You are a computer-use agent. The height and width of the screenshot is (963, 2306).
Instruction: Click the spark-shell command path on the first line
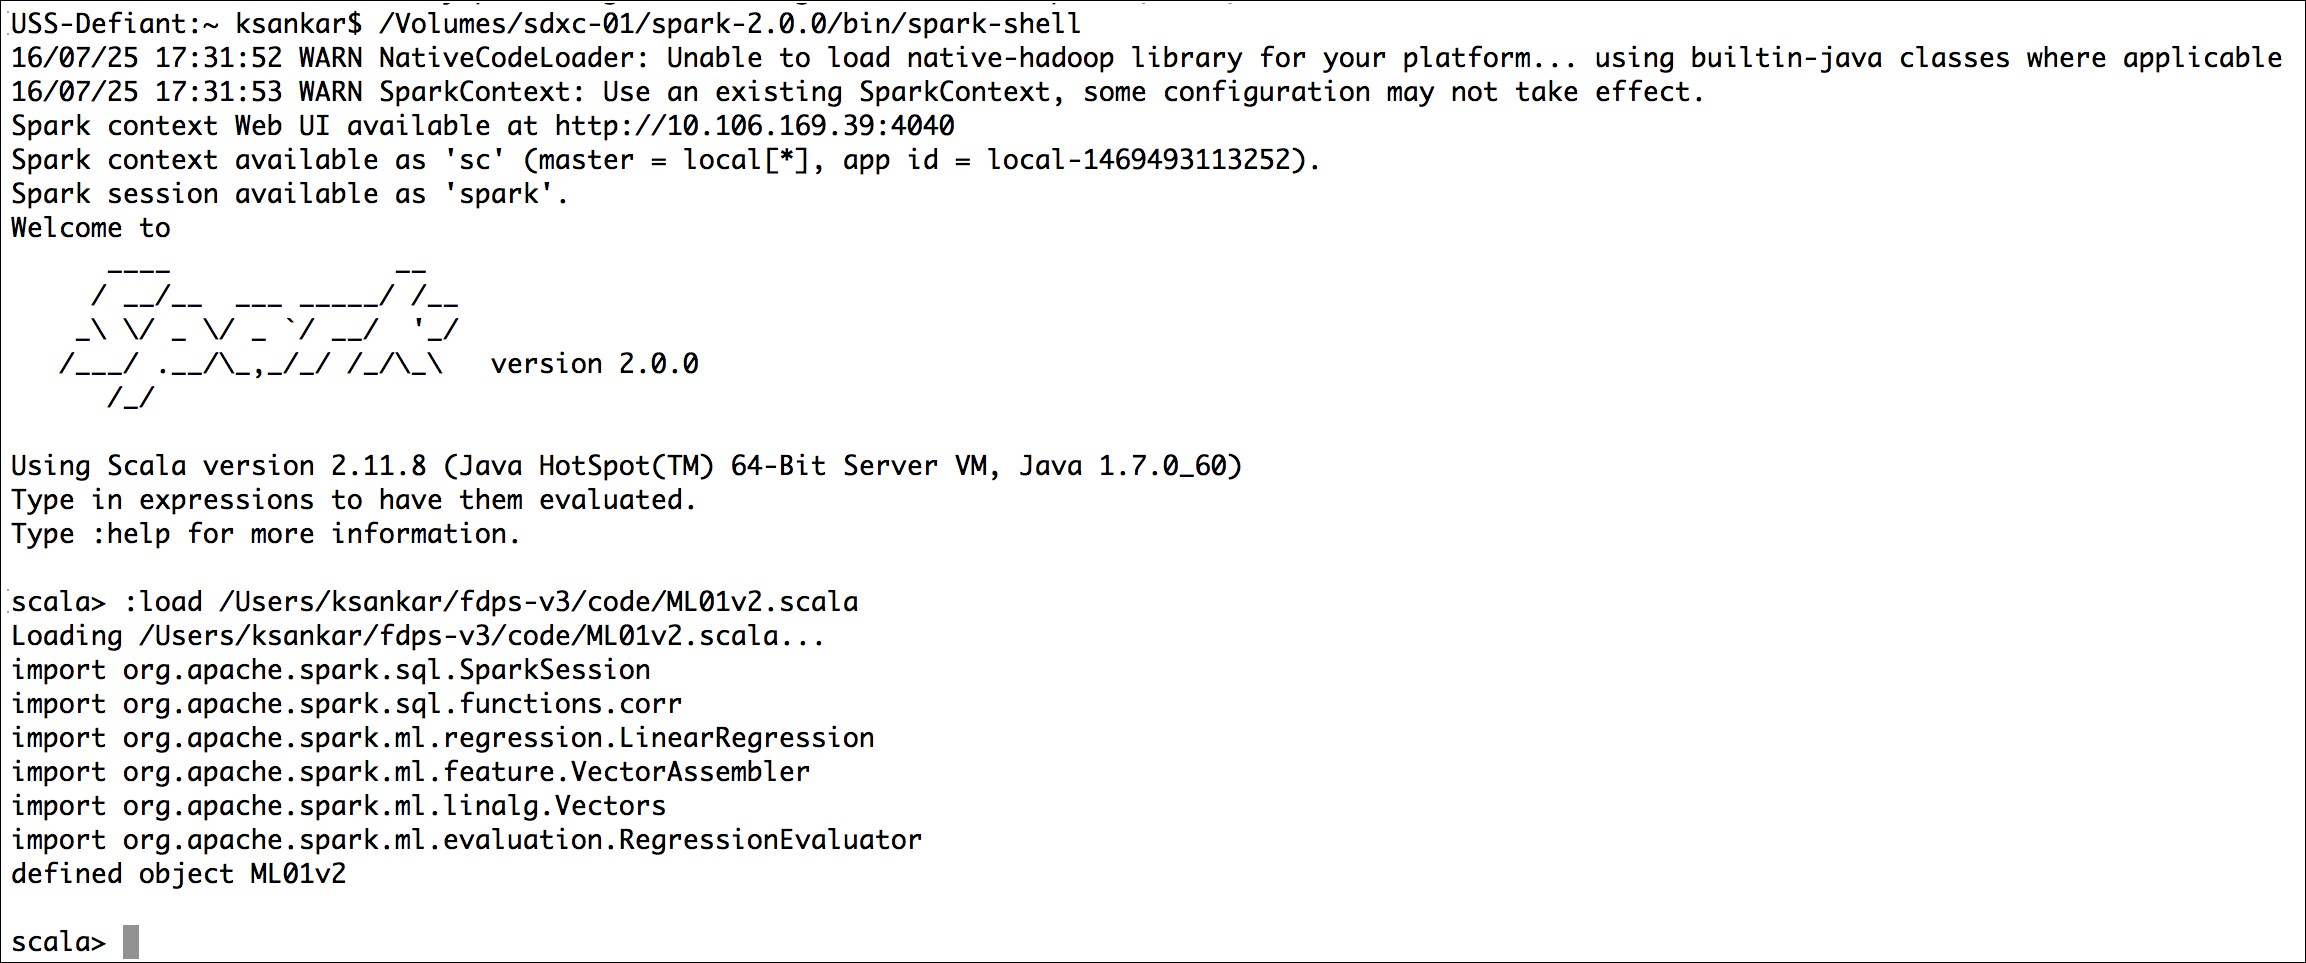[730, 24]
